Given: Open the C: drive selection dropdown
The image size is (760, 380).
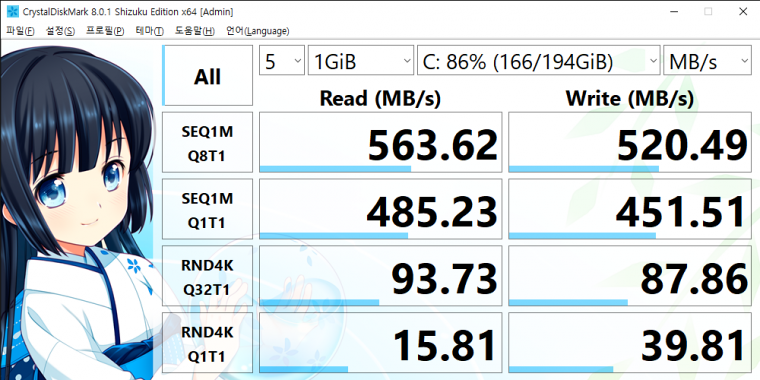Looking at the screenshot, I should (538, 61).
